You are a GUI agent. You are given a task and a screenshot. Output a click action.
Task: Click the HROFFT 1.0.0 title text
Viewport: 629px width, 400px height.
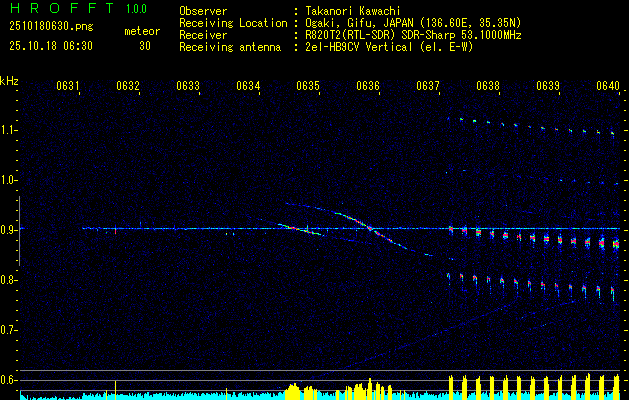(78, 8)
